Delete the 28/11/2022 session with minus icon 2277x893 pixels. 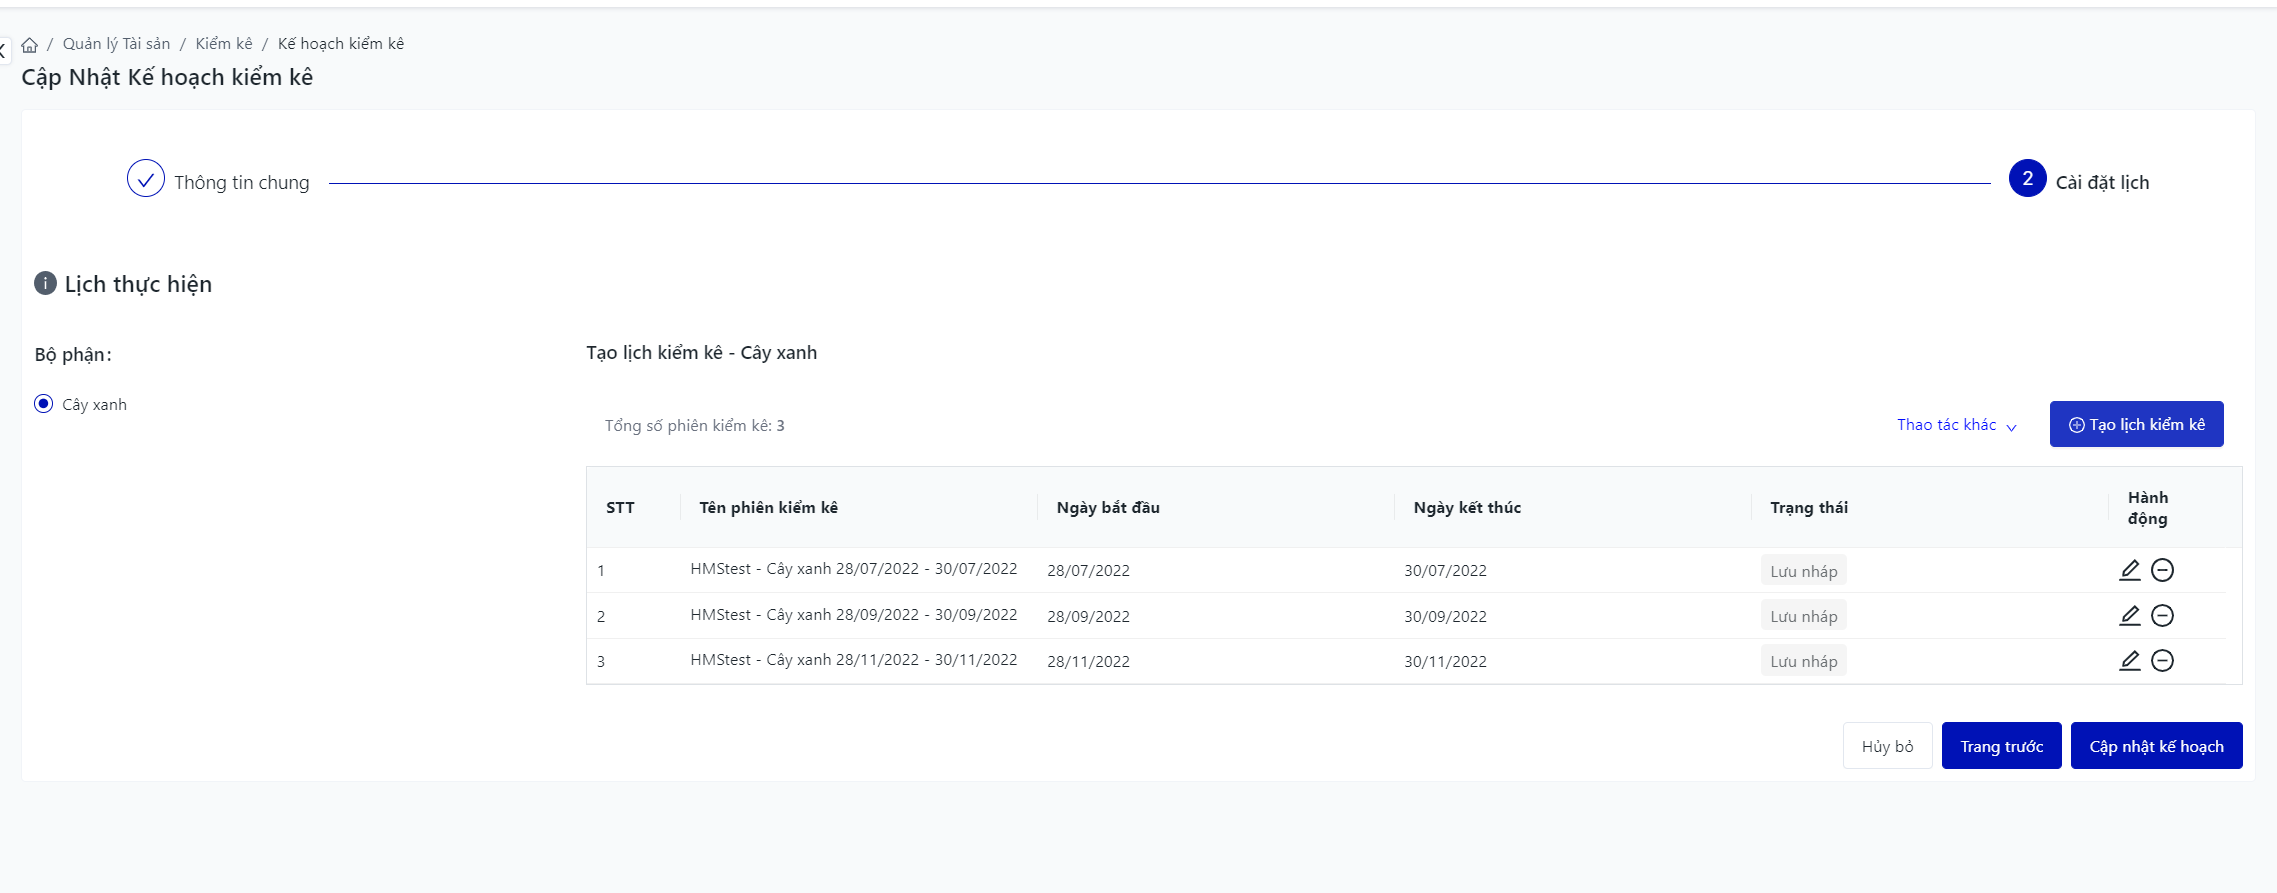[2162, 660]
